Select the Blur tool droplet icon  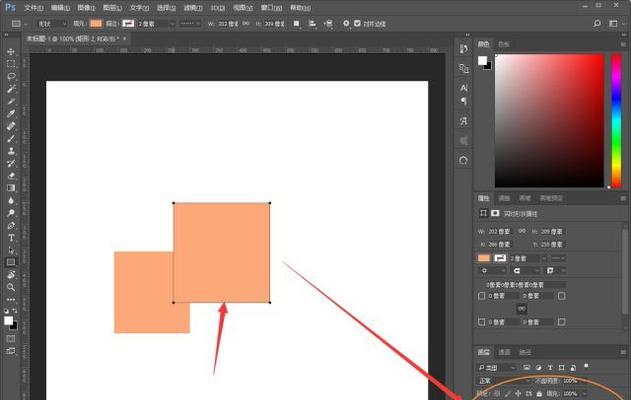click(x=11, y=200)
